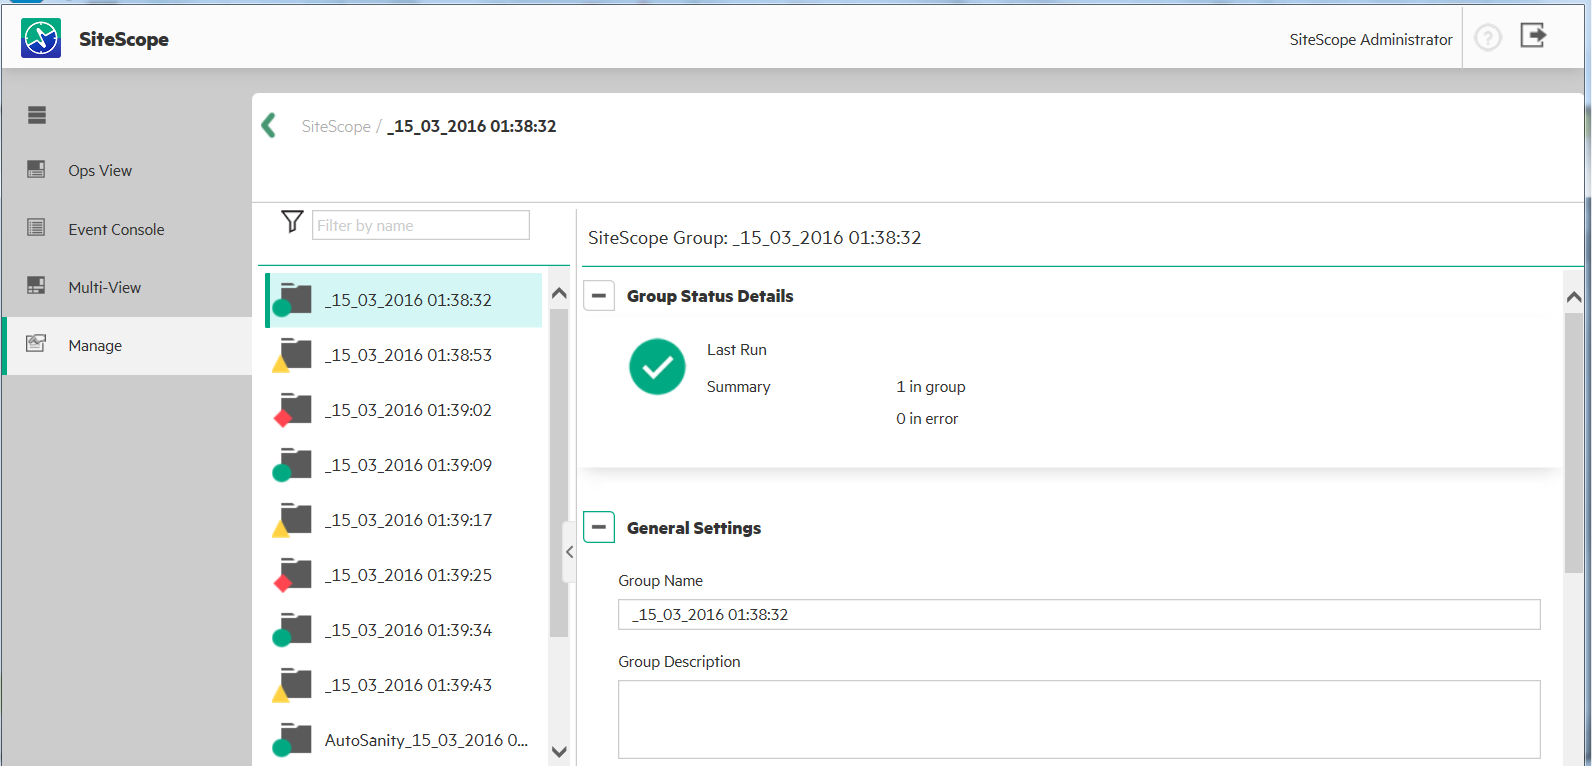The height and width of the screenshot is (766, 1592).
Task: Select group _15_03_2016 01:39:02
Action: [x=404, y=410]
